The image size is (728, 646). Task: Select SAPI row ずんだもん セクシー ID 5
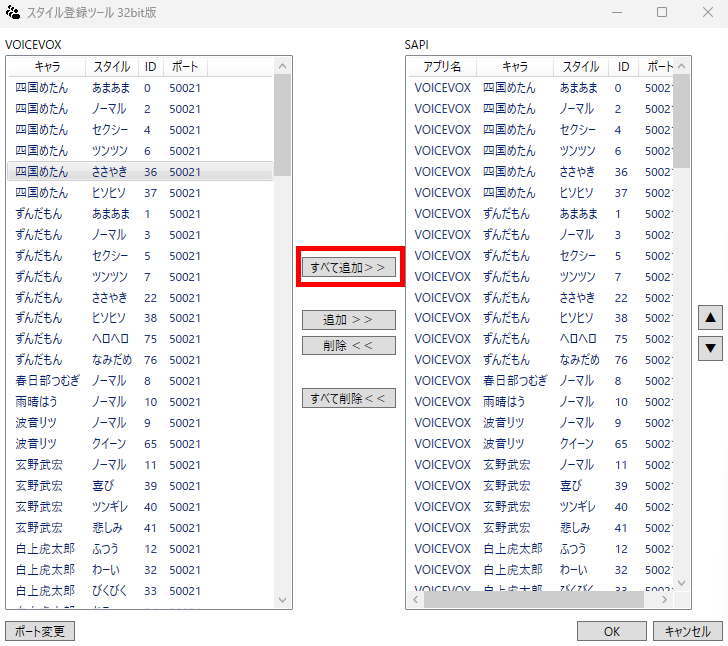point(540,256)
